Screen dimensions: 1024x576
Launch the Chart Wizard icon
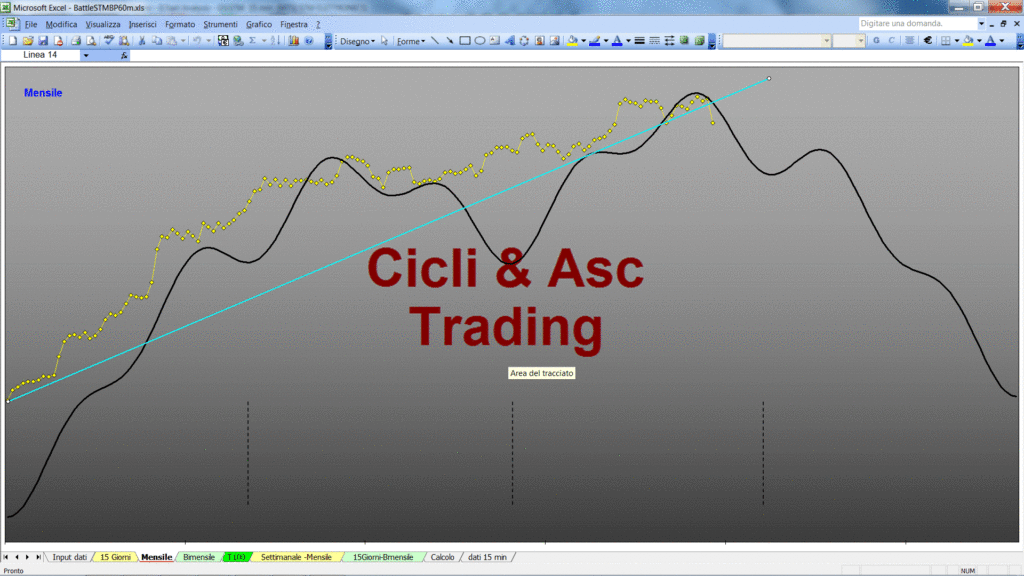click(293, 40)
